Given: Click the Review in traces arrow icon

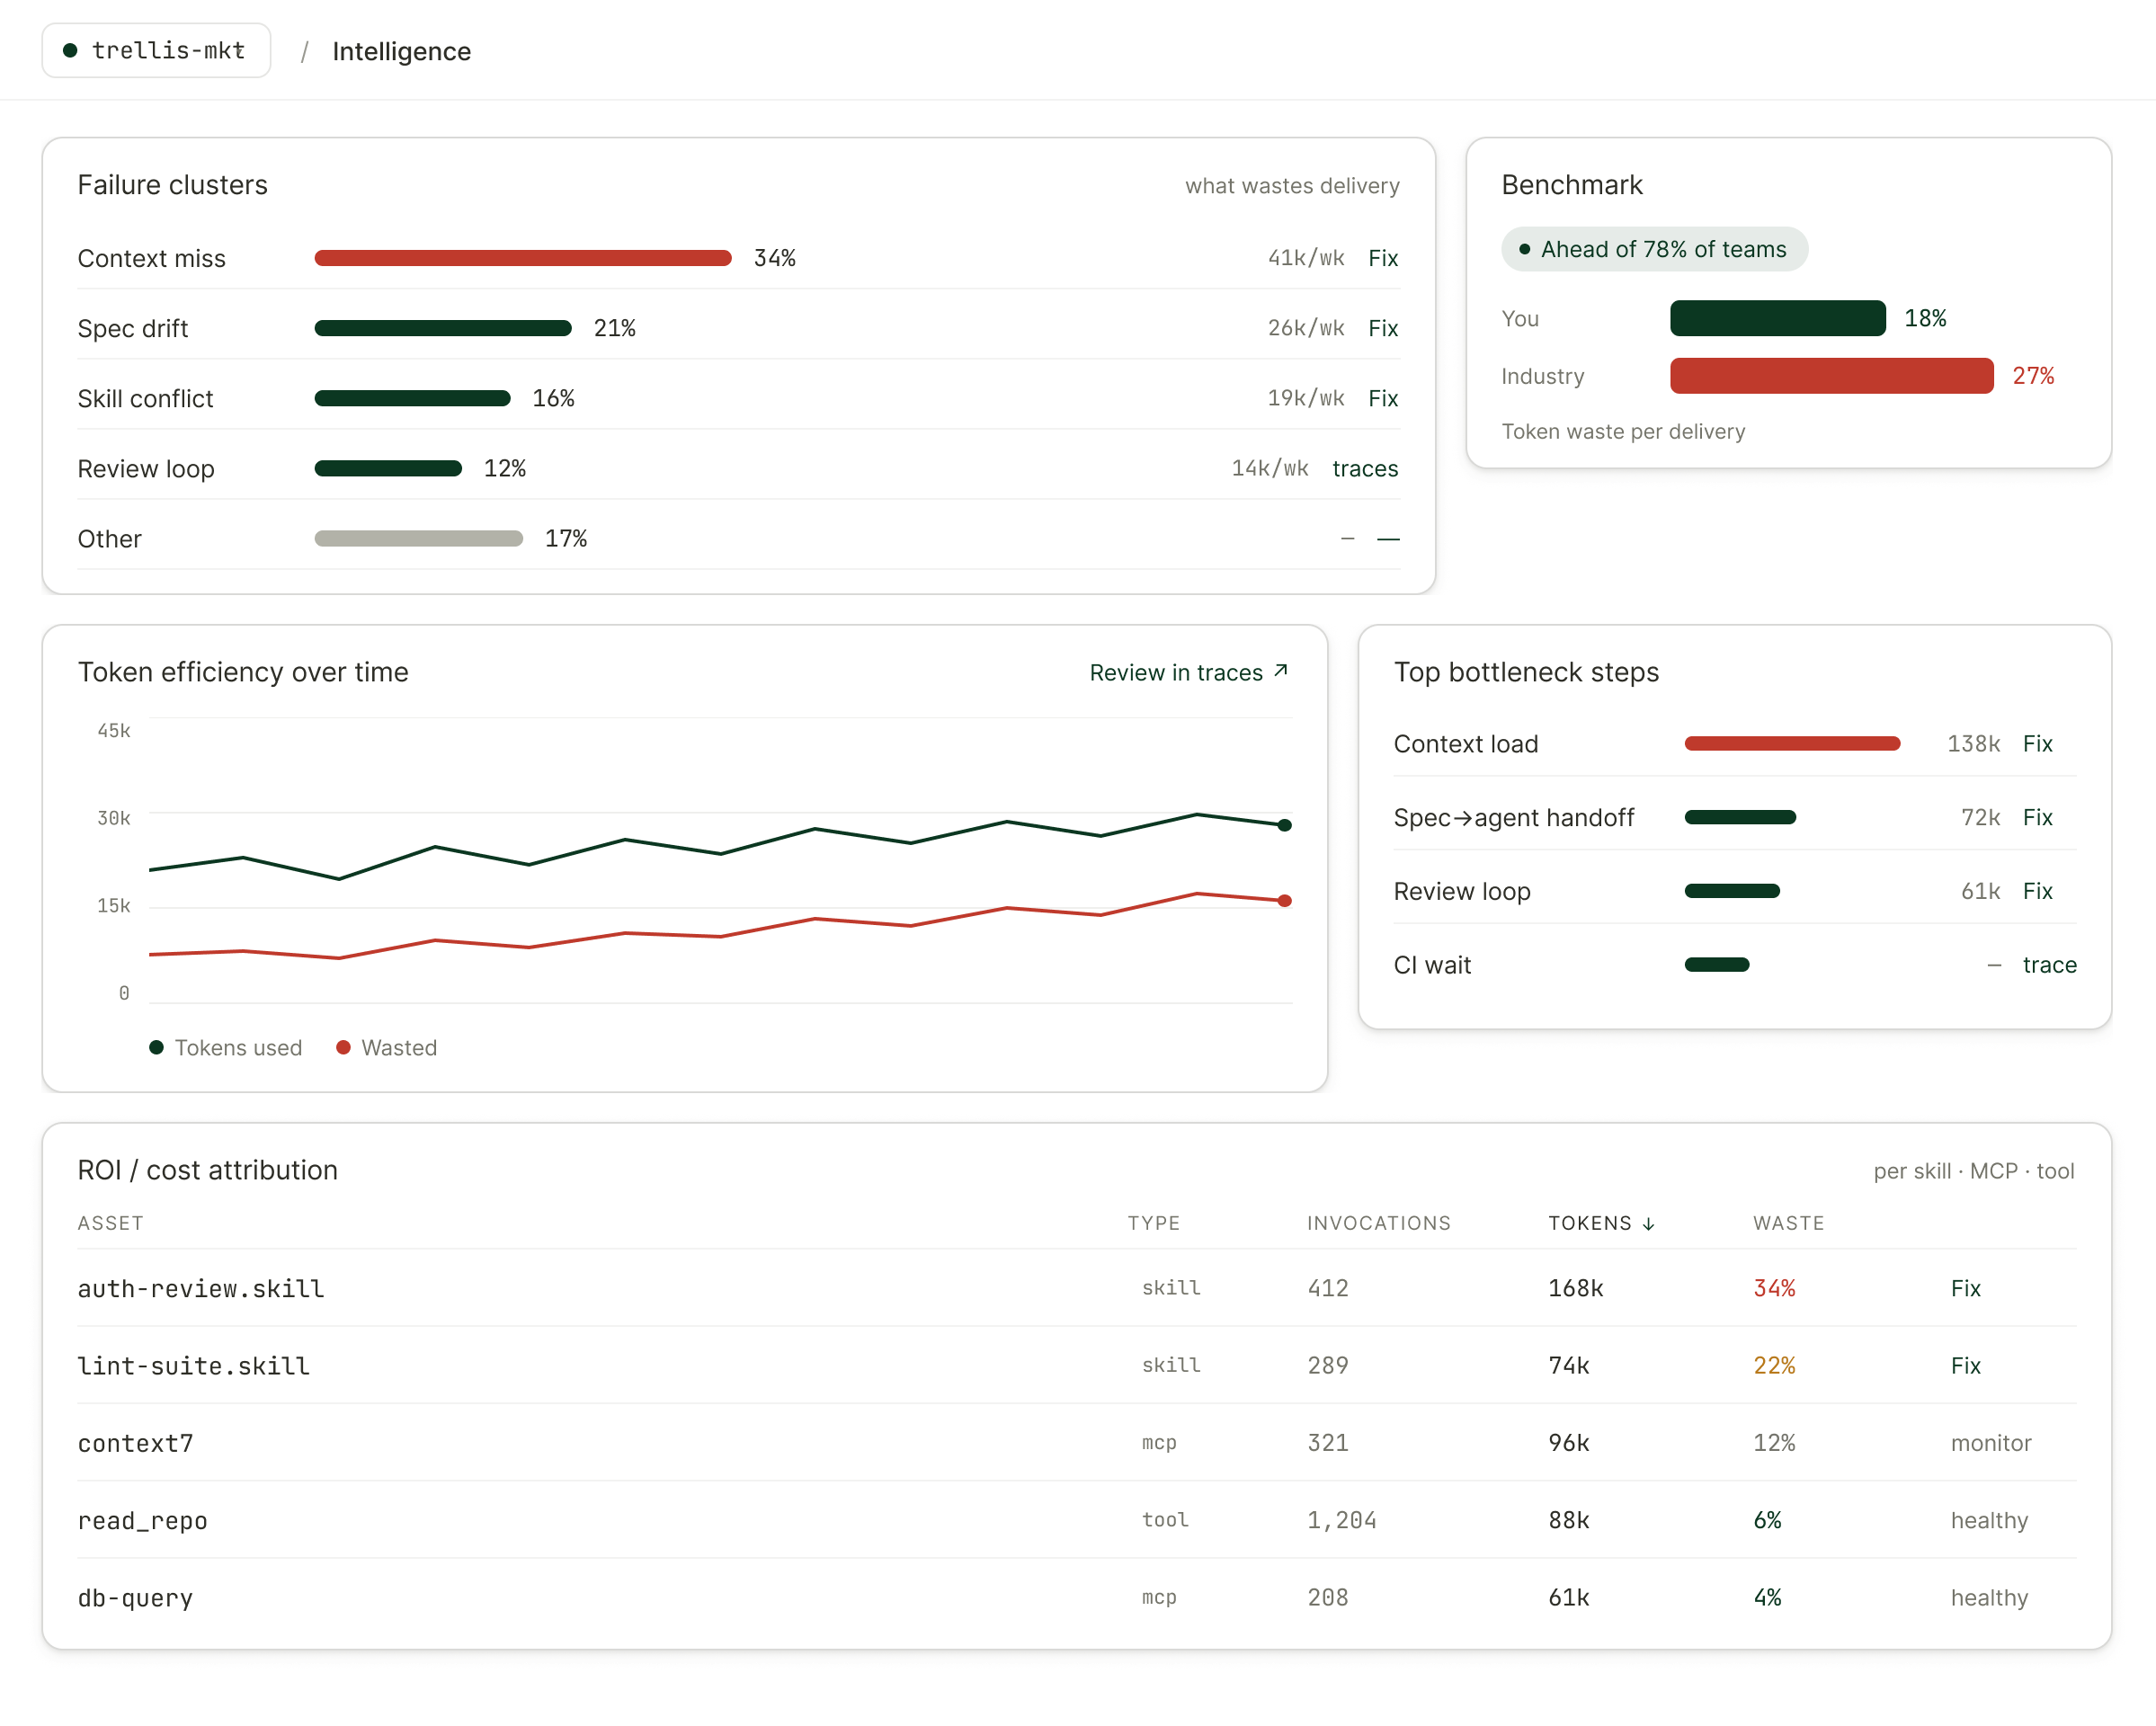Looking at the screenshot, I should click(1280, 671).
